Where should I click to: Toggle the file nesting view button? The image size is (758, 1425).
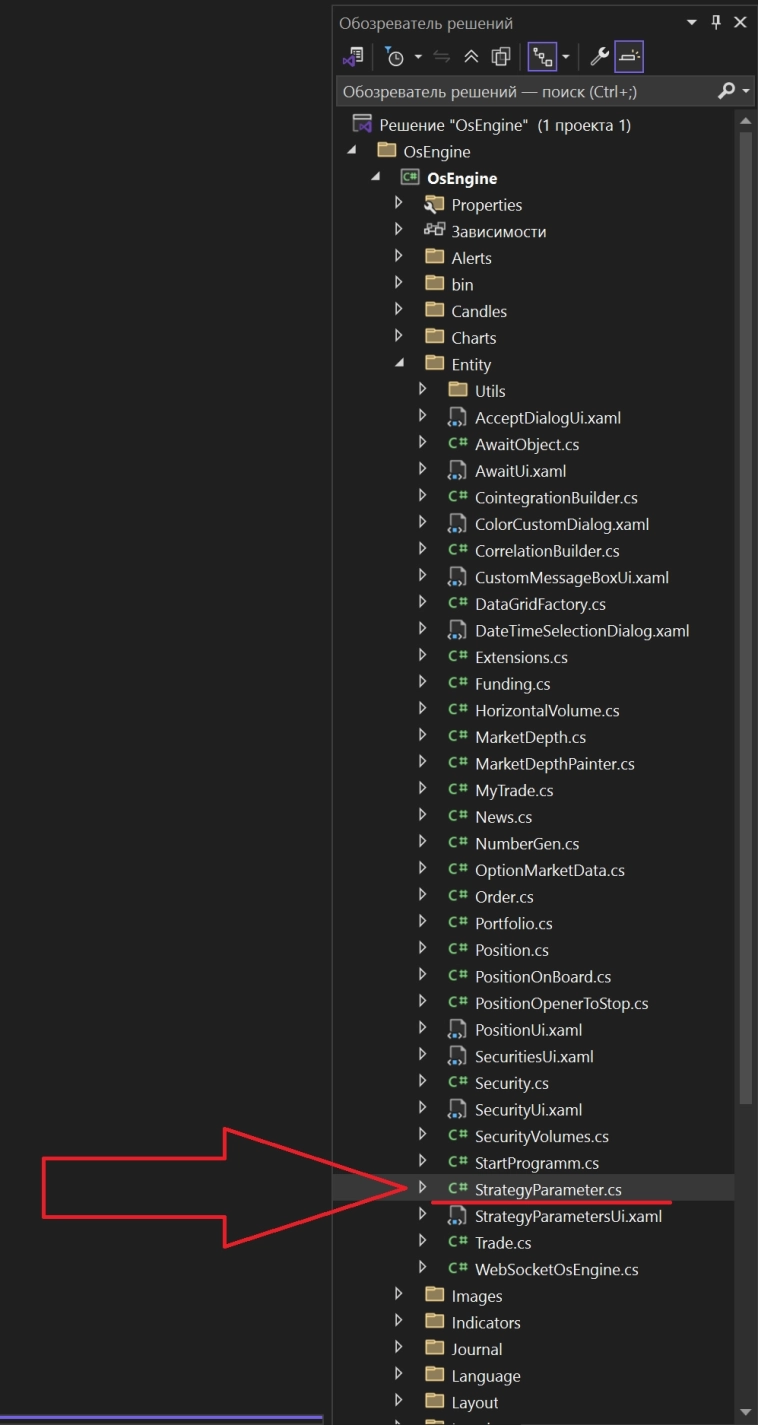tap(542, 57)
